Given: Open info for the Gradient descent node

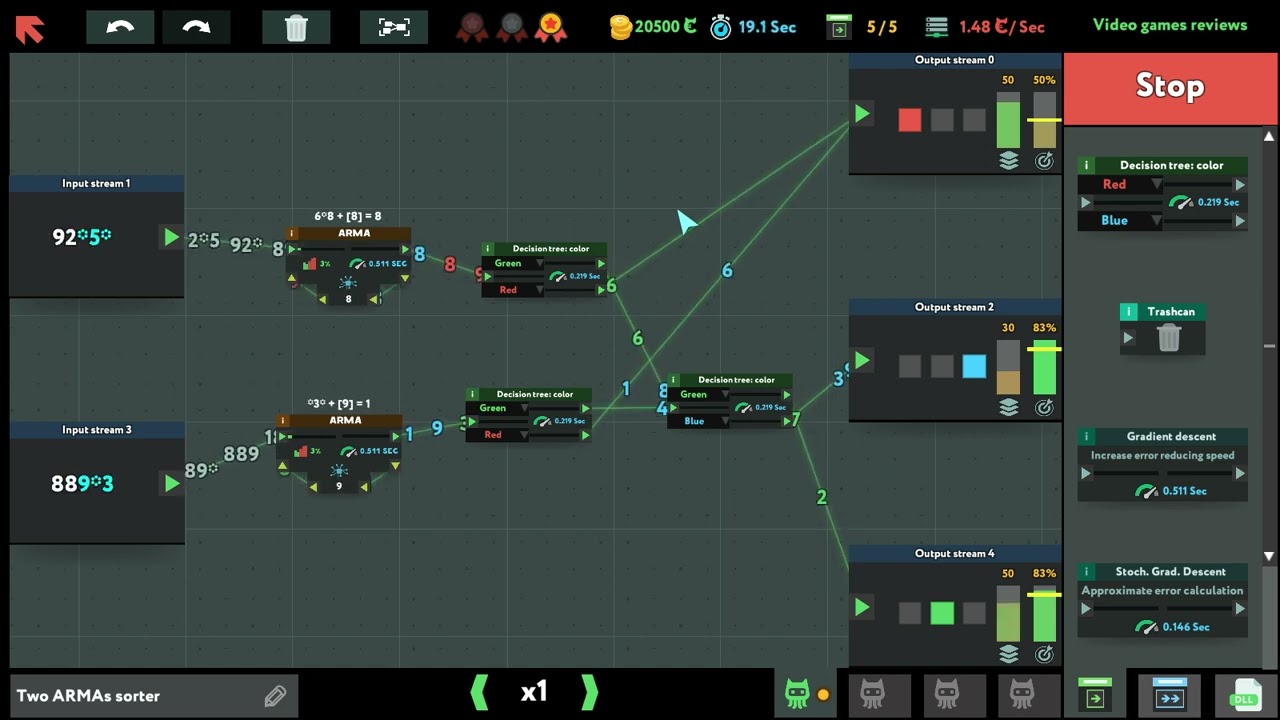Looking at the screenshot, I should [x=1086, y=436].
